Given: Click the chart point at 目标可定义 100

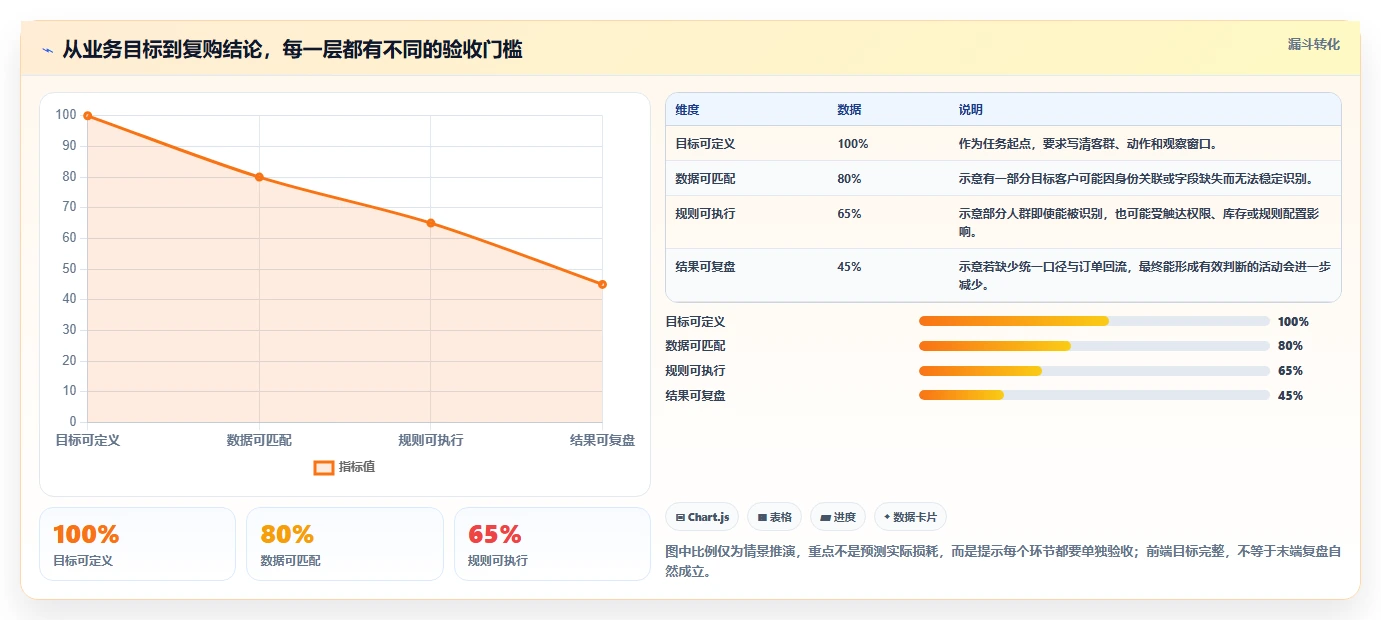Looking at the screenshot, I should 88,116.
